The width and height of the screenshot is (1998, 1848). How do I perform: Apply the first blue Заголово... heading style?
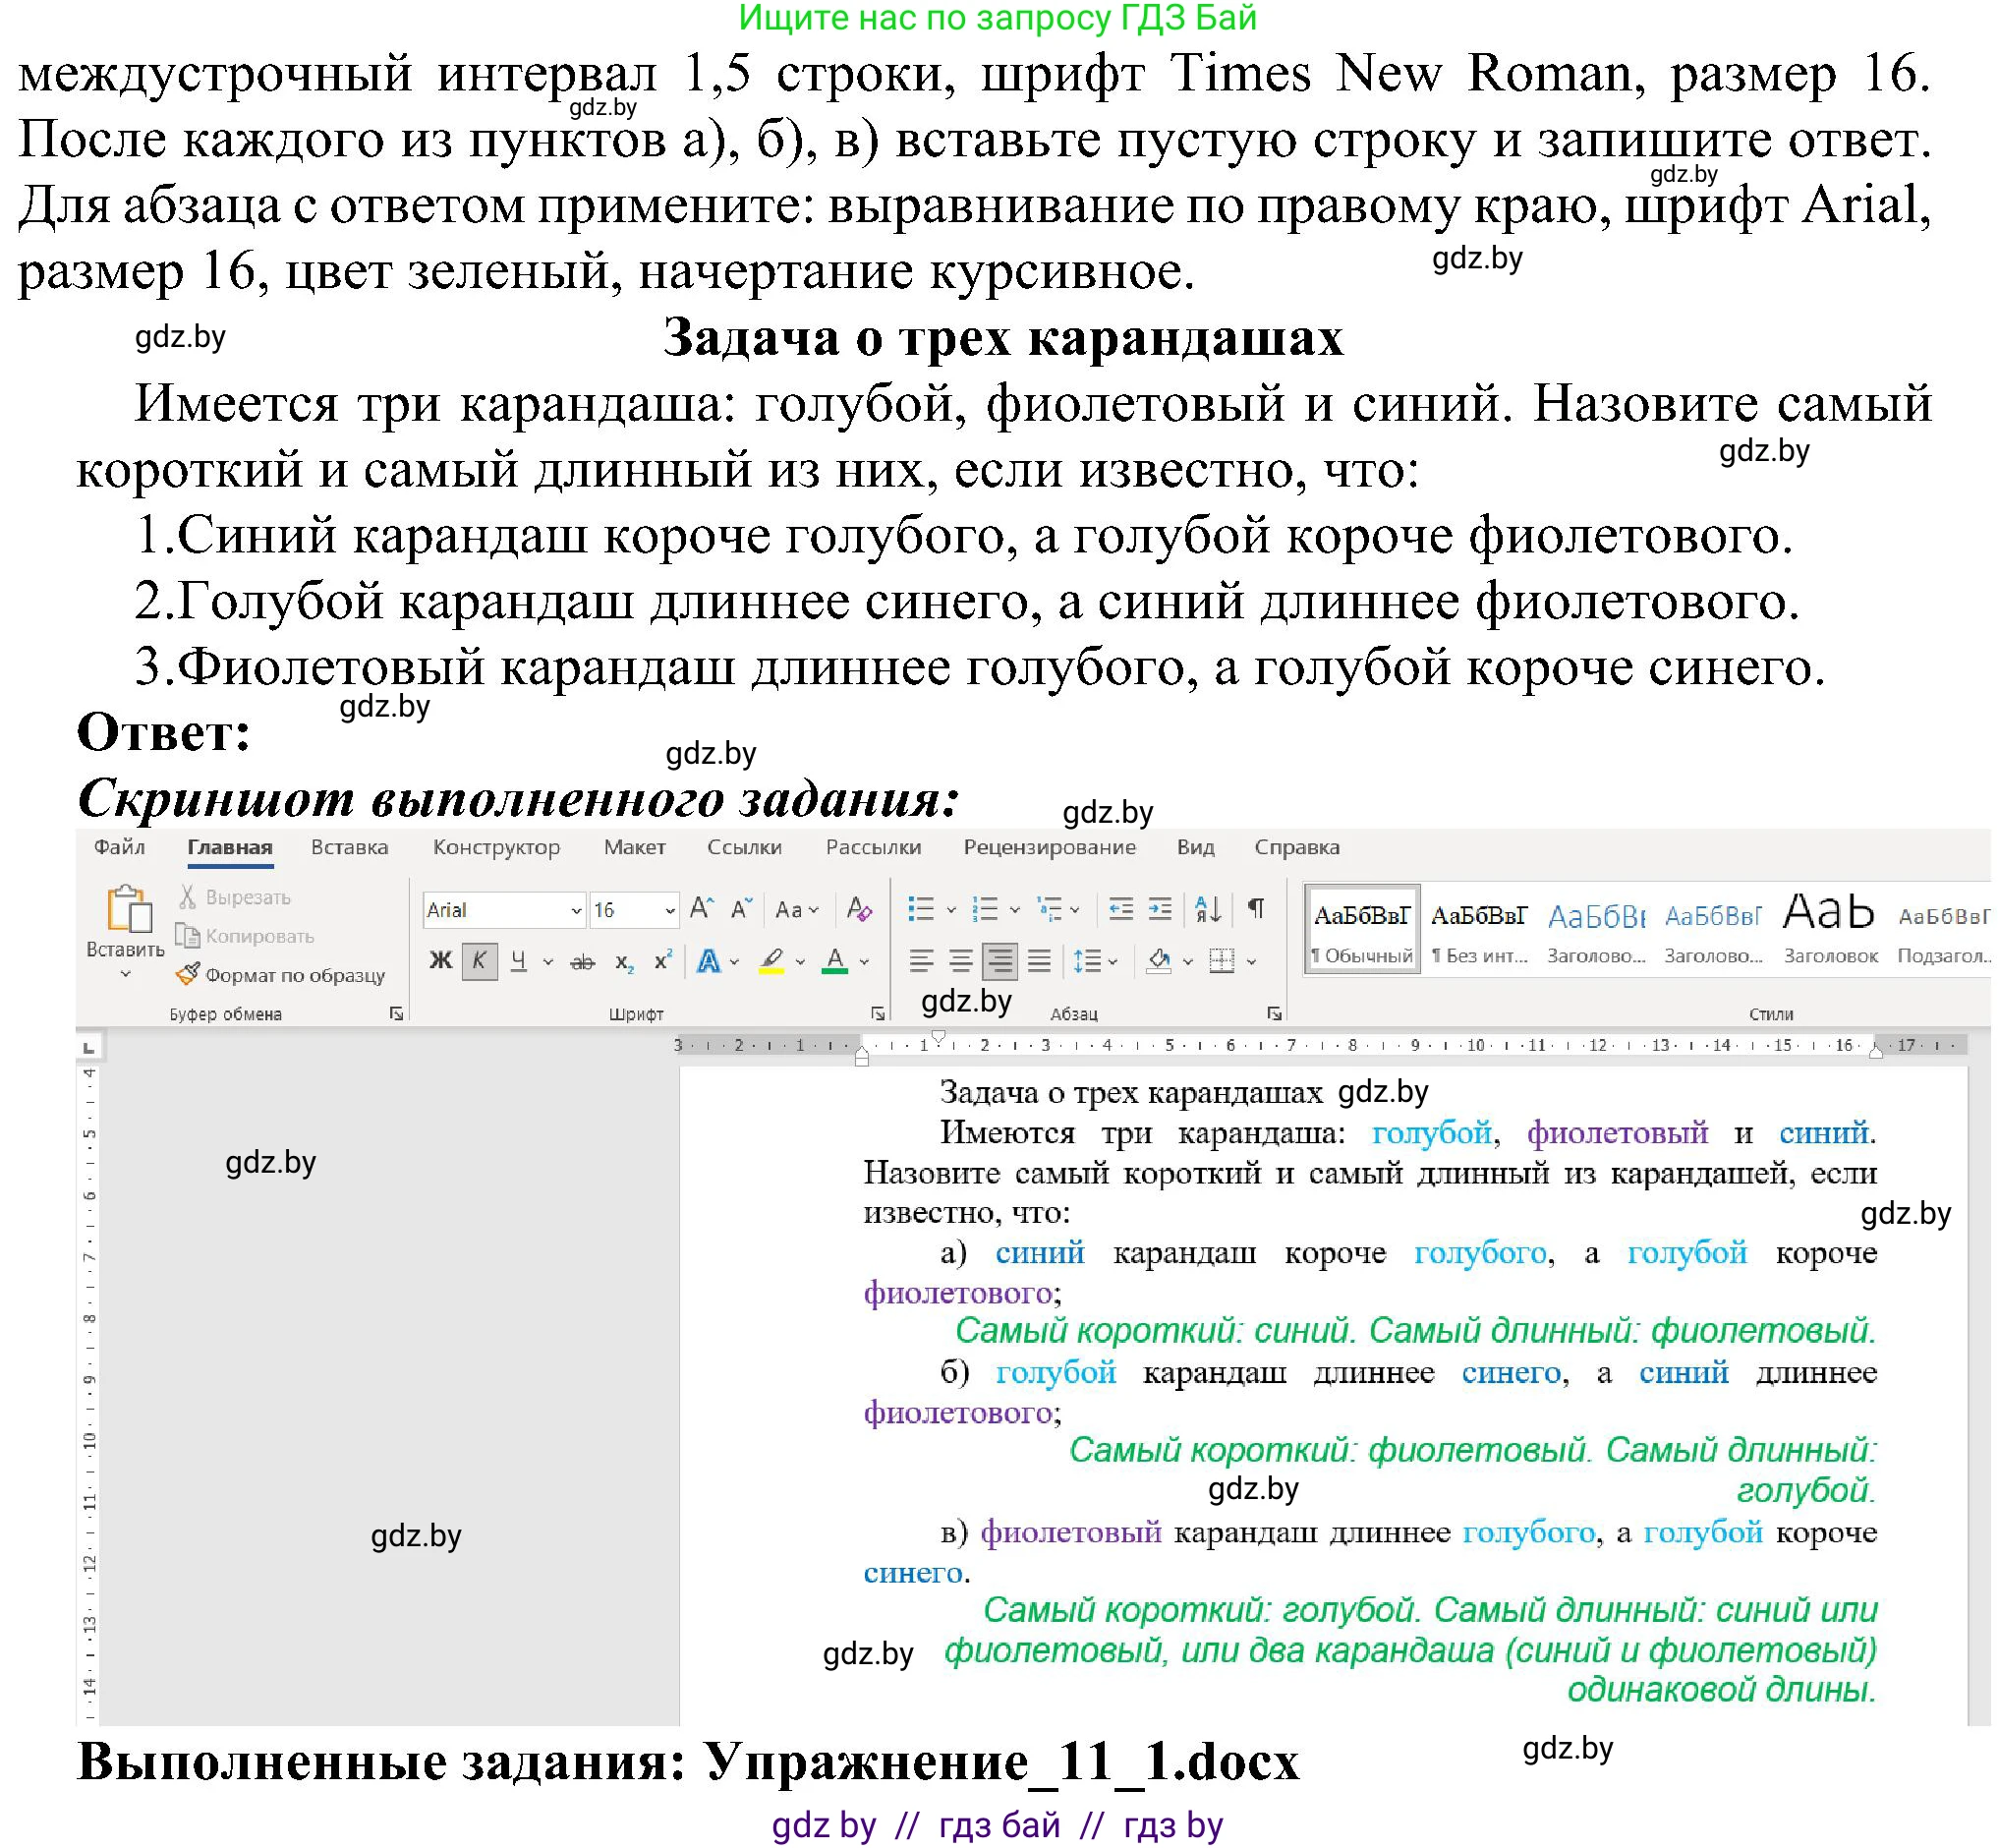(x=1596, y=929)
